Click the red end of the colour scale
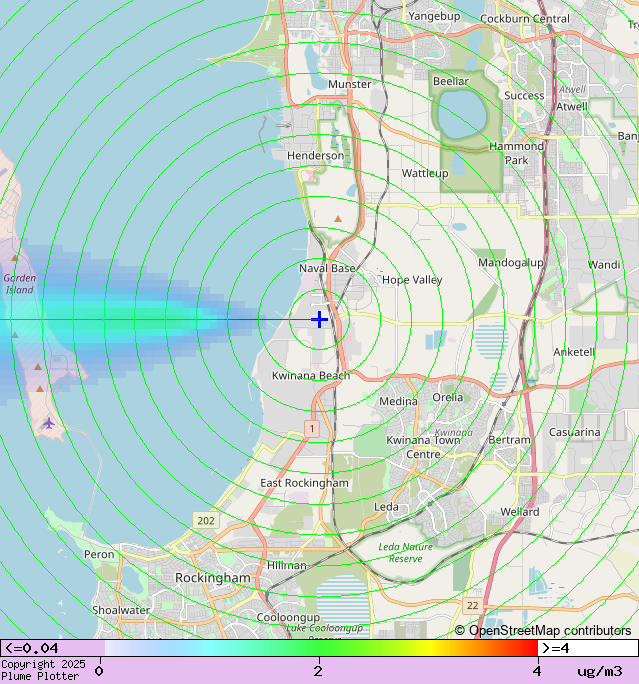The image size is (639, 684). (528, 648)
